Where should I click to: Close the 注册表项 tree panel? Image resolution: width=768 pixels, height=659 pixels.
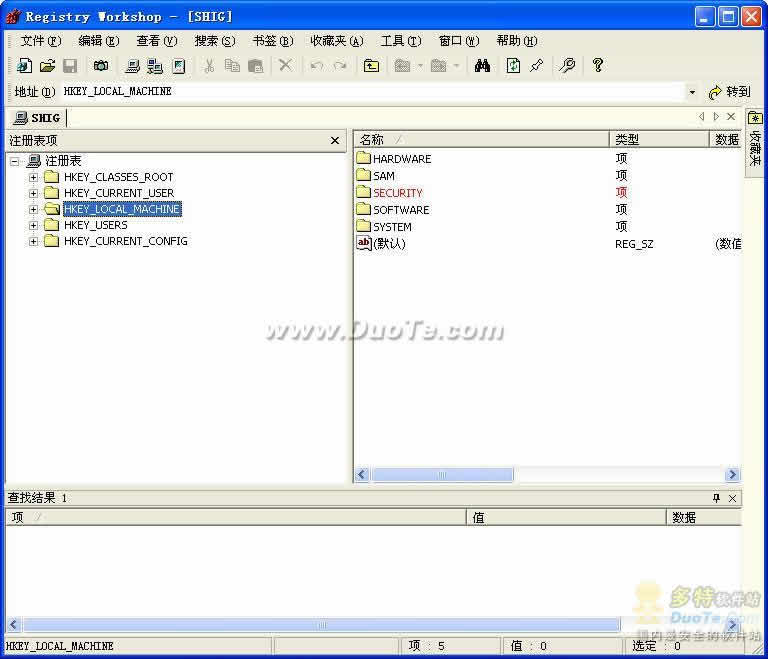[335, 141]
